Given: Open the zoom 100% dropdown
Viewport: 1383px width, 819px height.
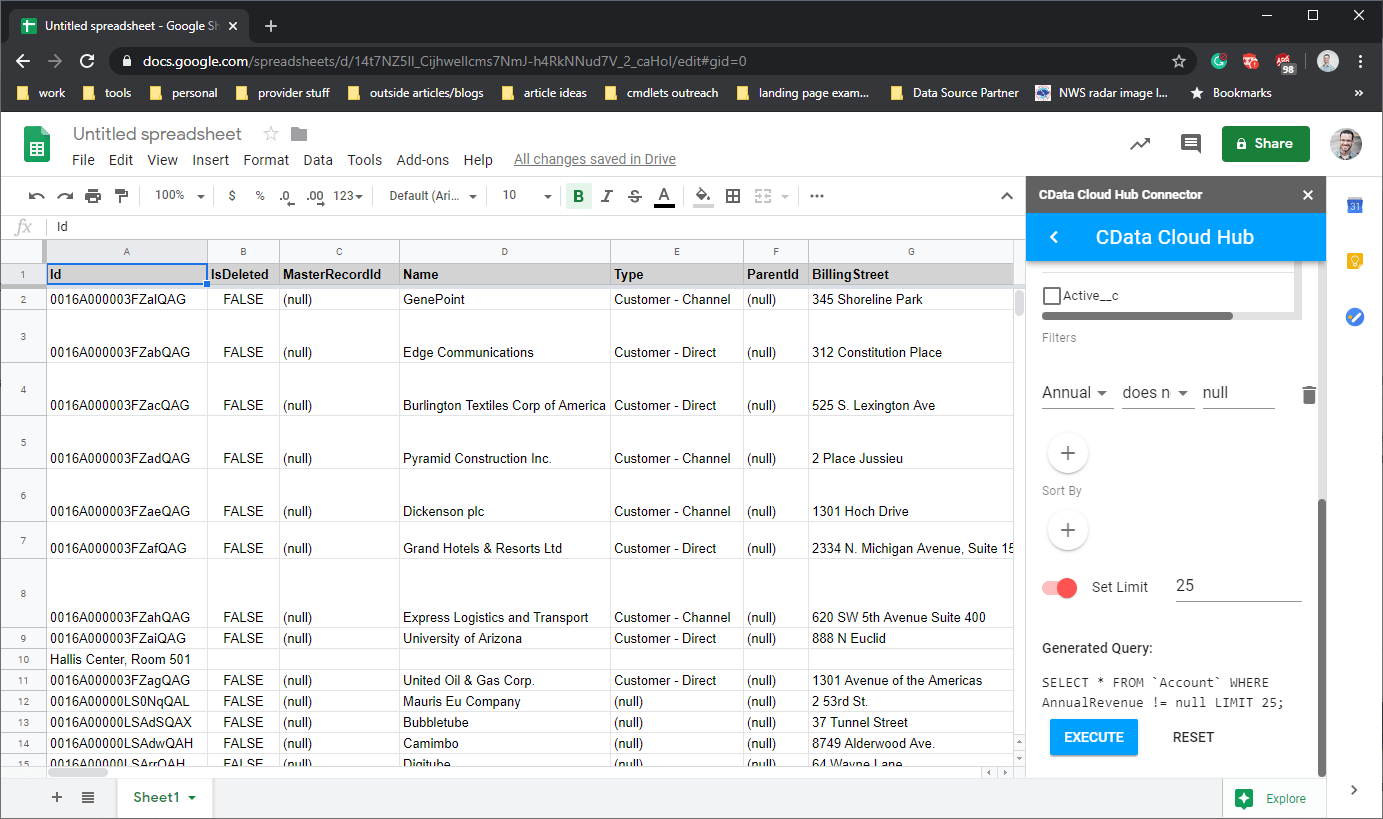Looking at the screenshot, I should coord(180,196).
